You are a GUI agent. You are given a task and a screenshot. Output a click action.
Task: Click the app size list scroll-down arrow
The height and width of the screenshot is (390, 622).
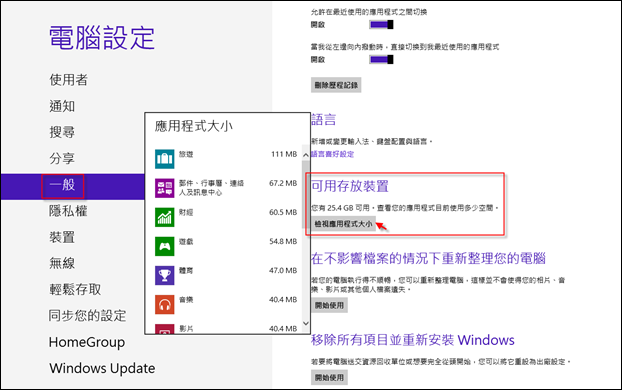point(306,323)
